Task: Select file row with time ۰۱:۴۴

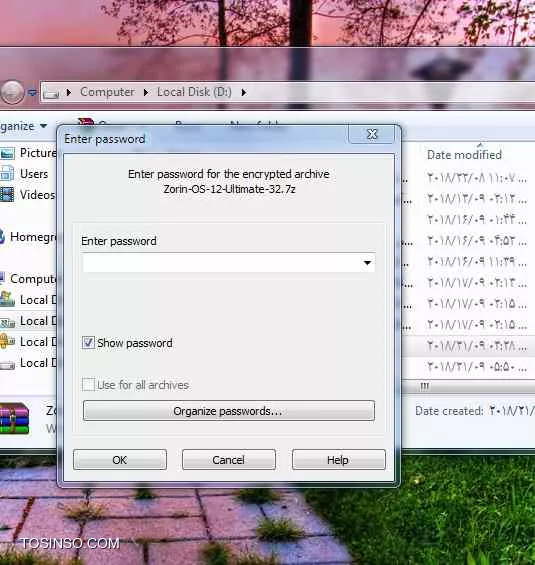Action: point(468,219)
